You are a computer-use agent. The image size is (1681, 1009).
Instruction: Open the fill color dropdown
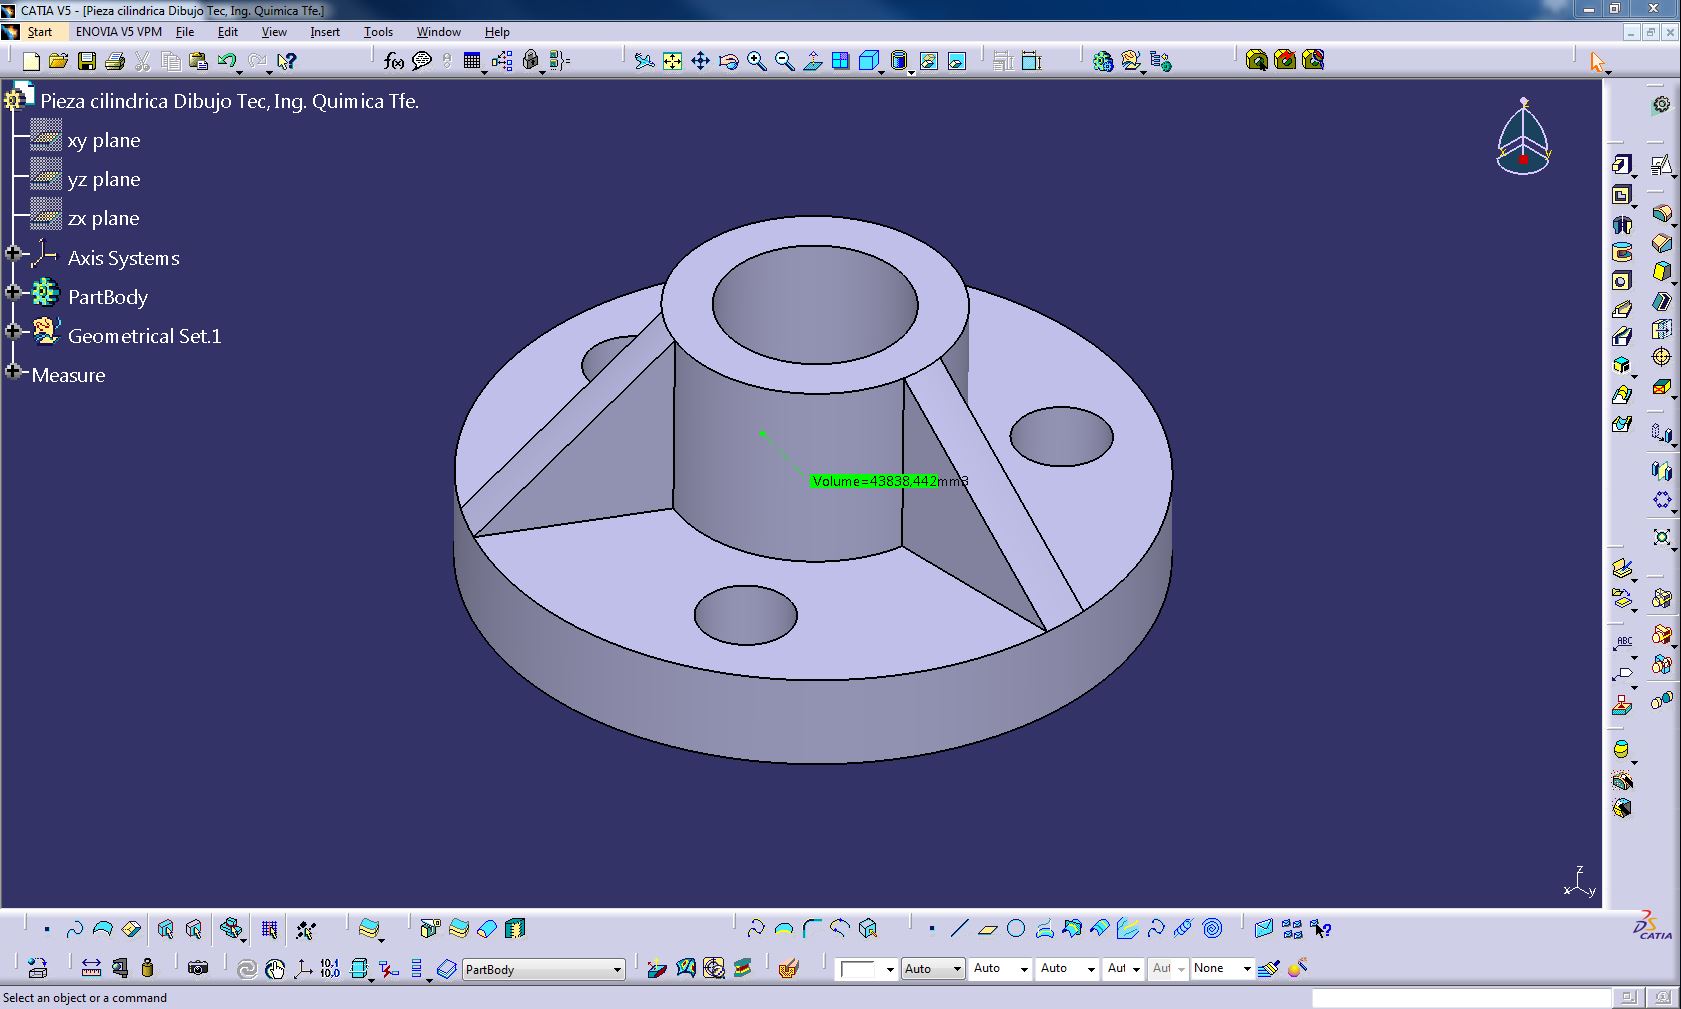click(x=889, y=969)
